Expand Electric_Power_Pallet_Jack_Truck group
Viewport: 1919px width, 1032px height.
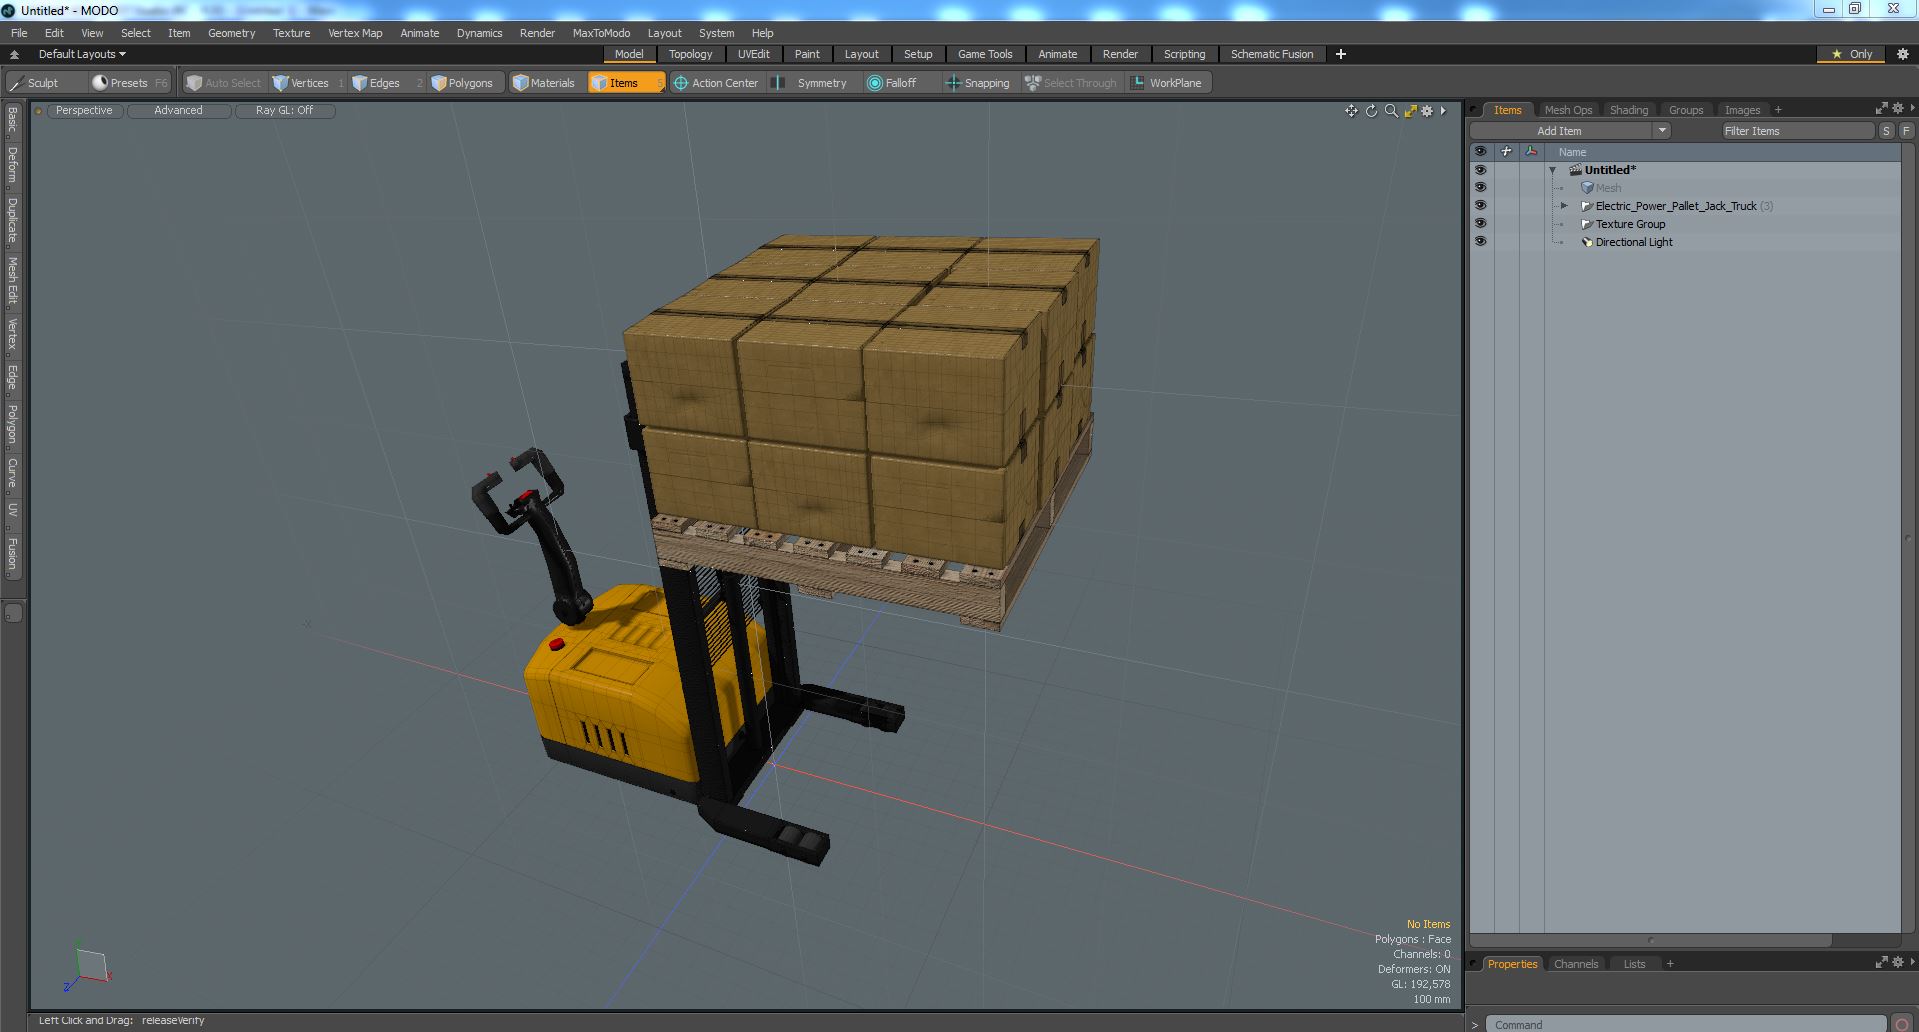[1565, 206]
